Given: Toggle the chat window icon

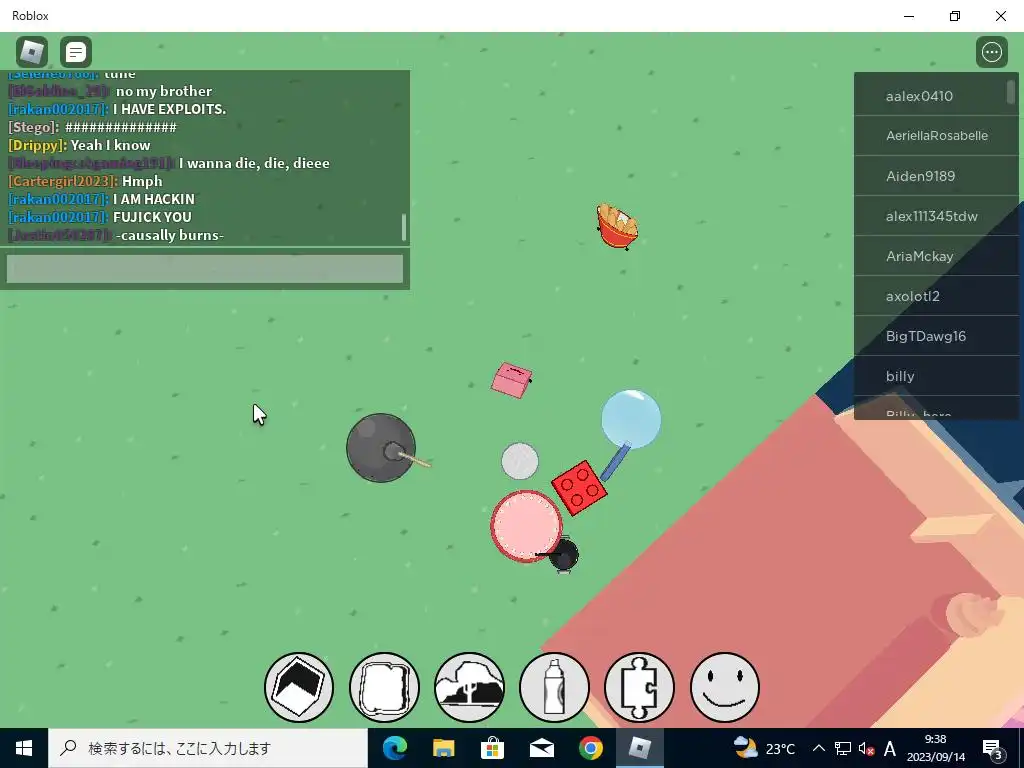Looking at the screenshot, I should tap(76, 52).
